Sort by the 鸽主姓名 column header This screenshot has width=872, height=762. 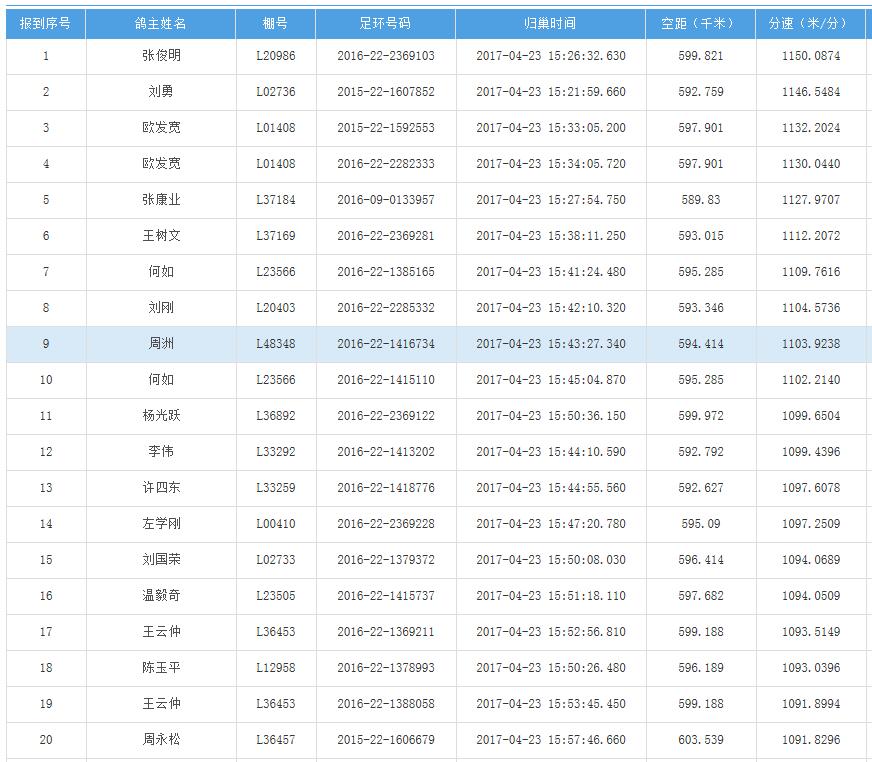pyautogui.click(x=160, y=23)
